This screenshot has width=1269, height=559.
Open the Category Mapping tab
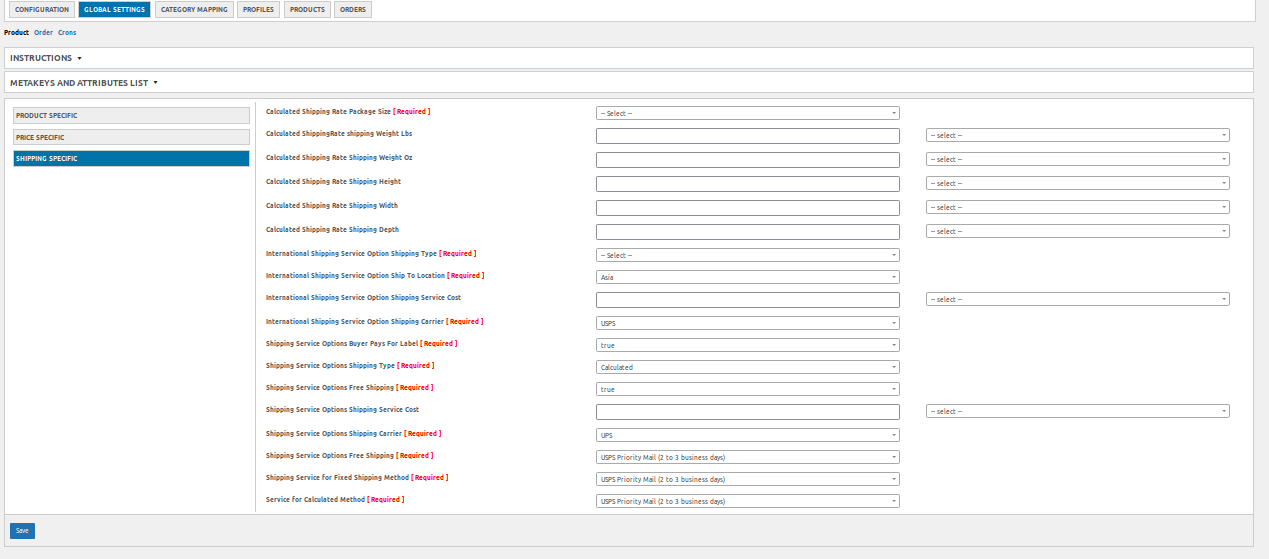pos(194,10)
